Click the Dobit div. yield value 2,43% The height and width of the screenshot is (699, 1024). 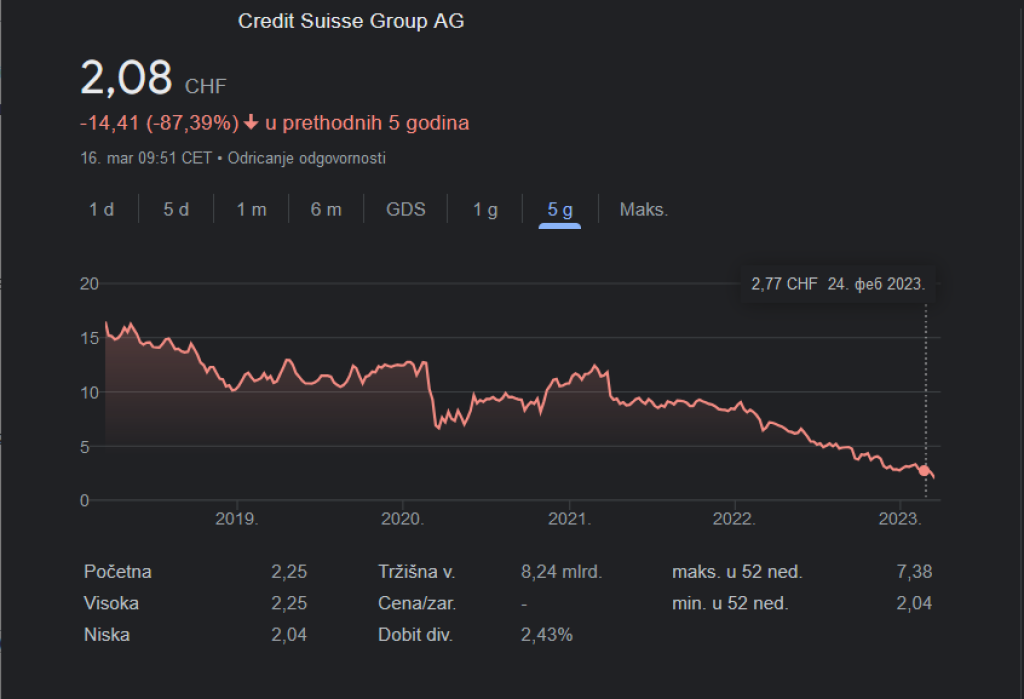pyautogui.click(x=546, y=634)
